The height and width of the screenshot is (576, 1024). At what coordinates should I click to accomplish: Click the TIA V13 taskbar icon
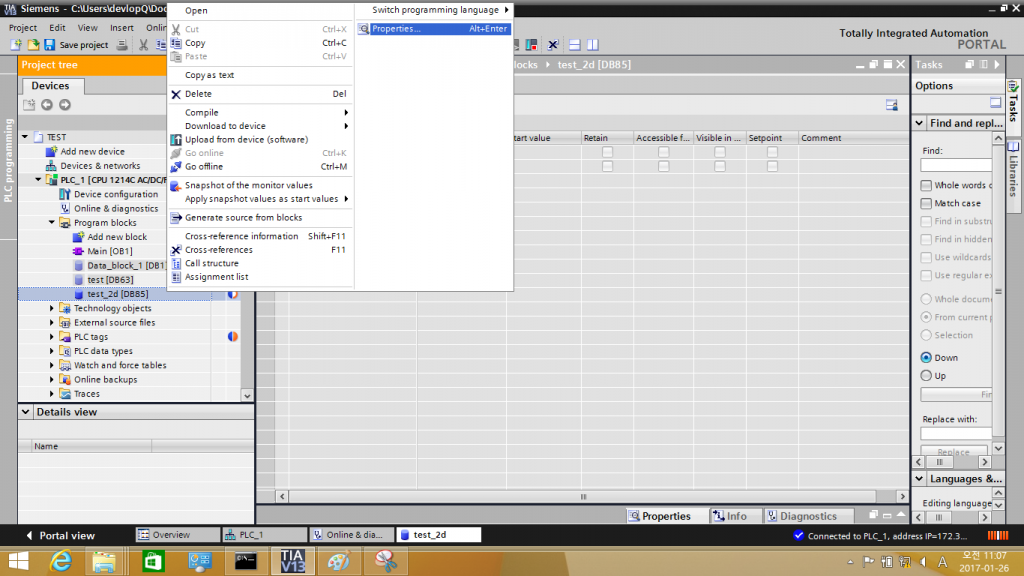(x=293, y=561)
